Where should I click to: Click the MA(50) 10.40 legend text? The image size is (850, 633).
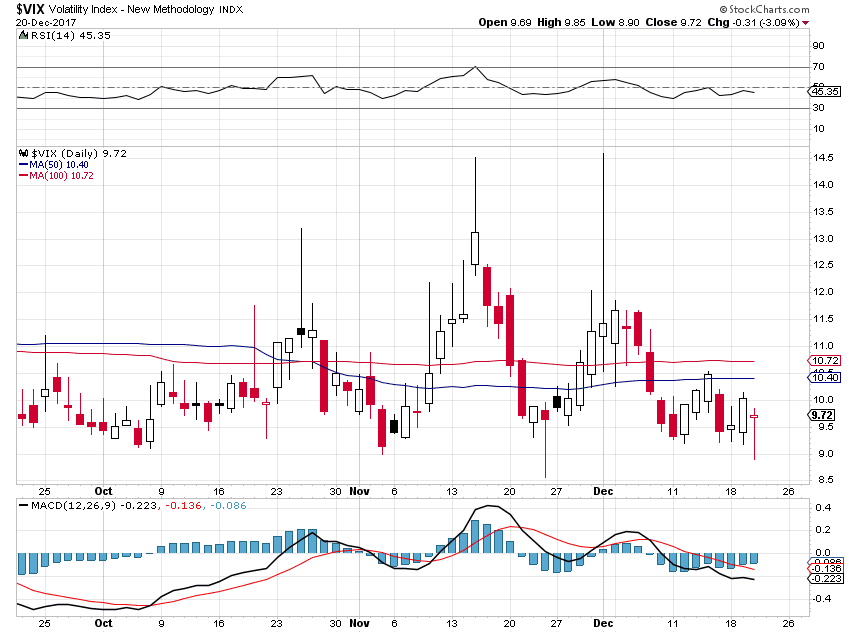[59, 165]
